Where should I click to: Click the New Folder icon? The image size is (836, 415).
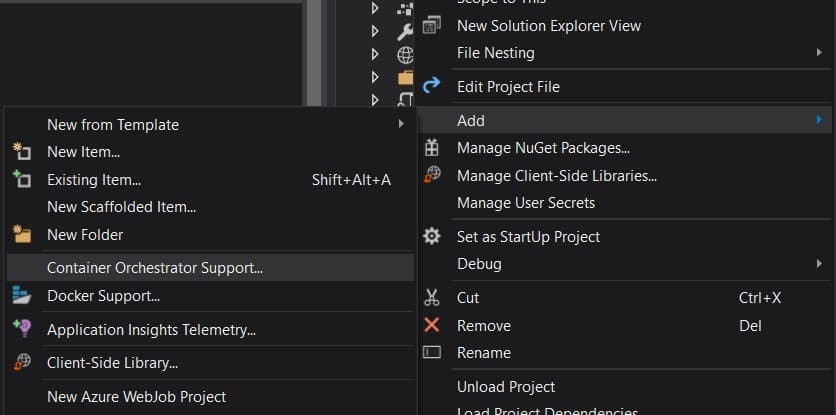tap(22, 235)
